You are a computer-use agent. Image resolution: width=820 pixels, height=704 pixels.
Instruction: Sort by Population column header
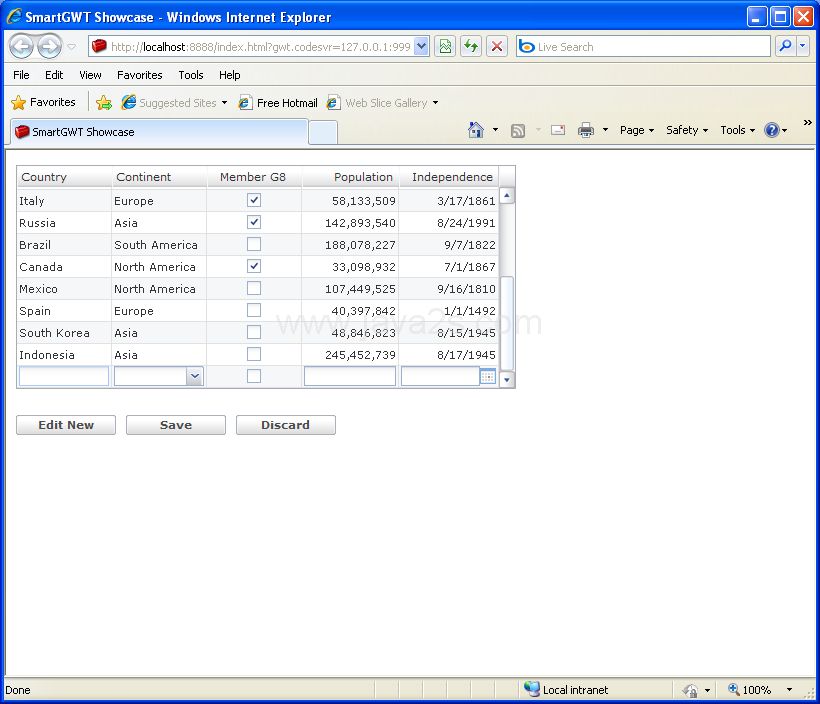(350, 177)
